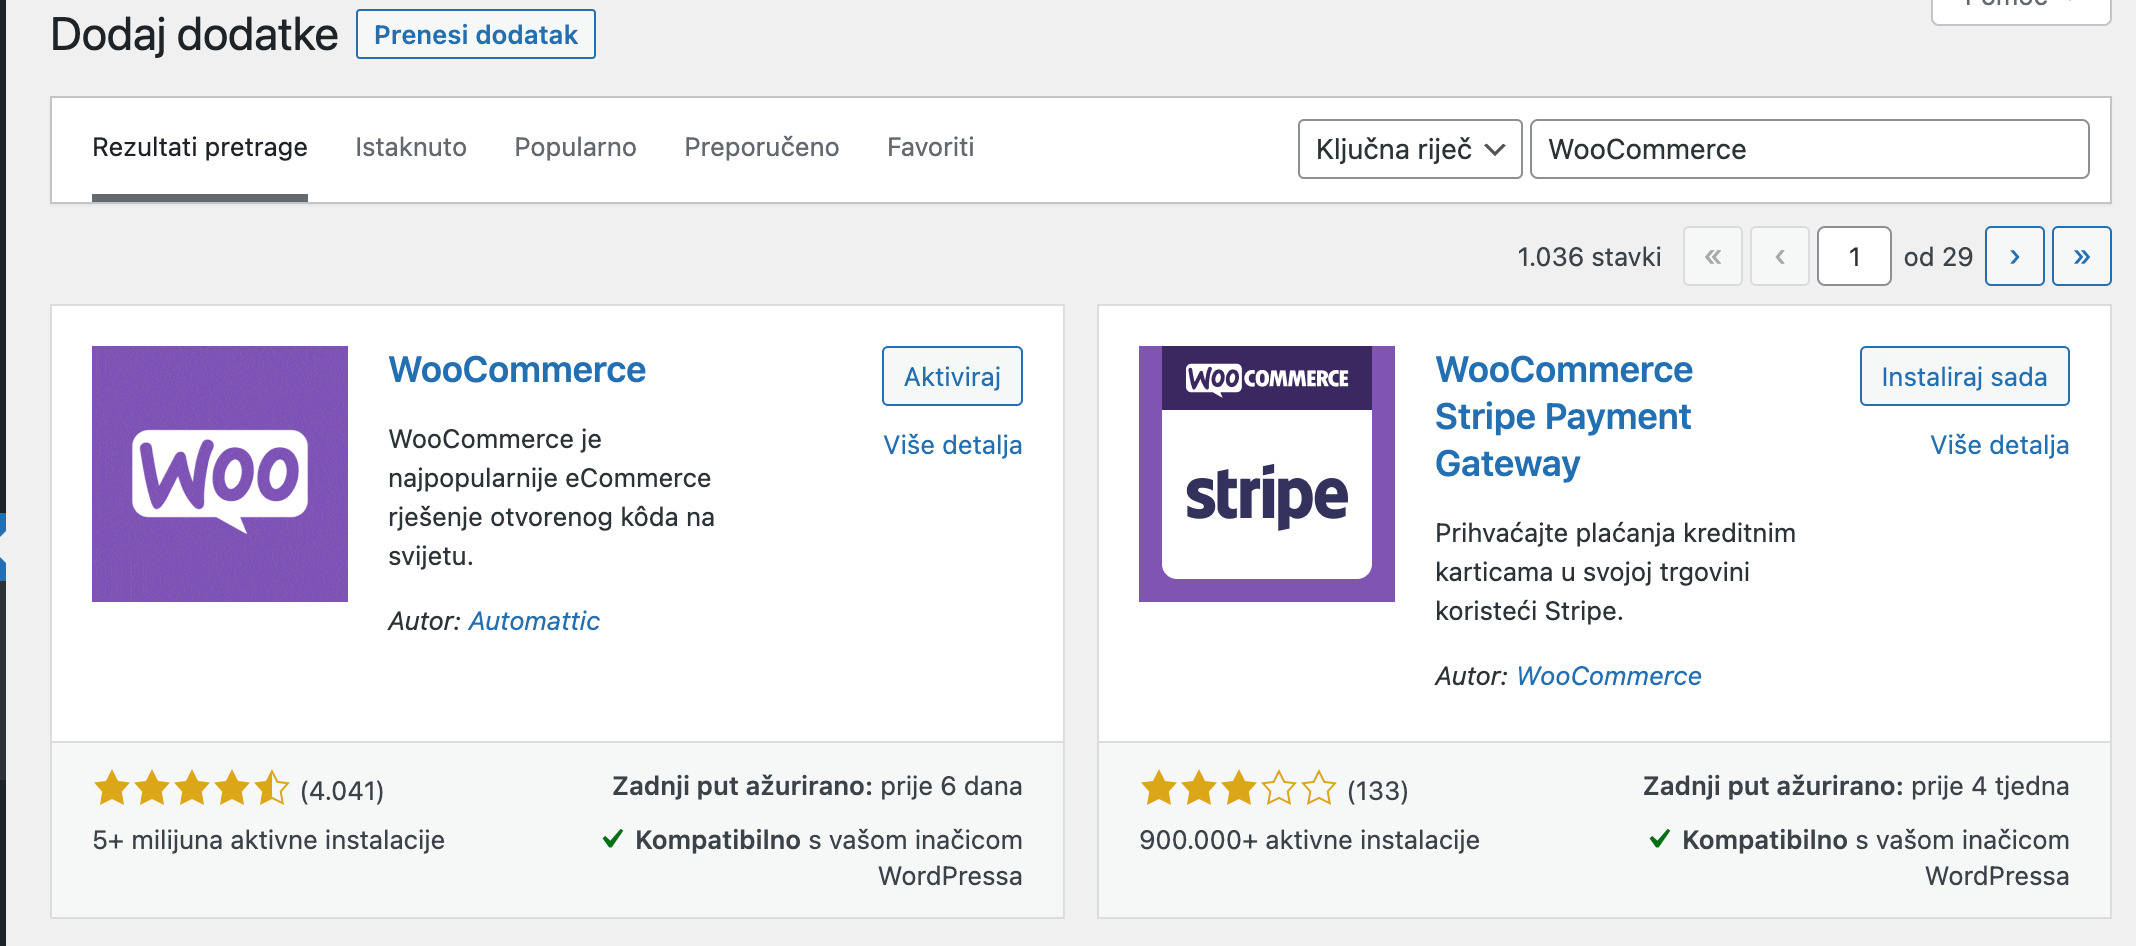
Task: Activate the WooCommerce plugin
Action: [951, 376]
